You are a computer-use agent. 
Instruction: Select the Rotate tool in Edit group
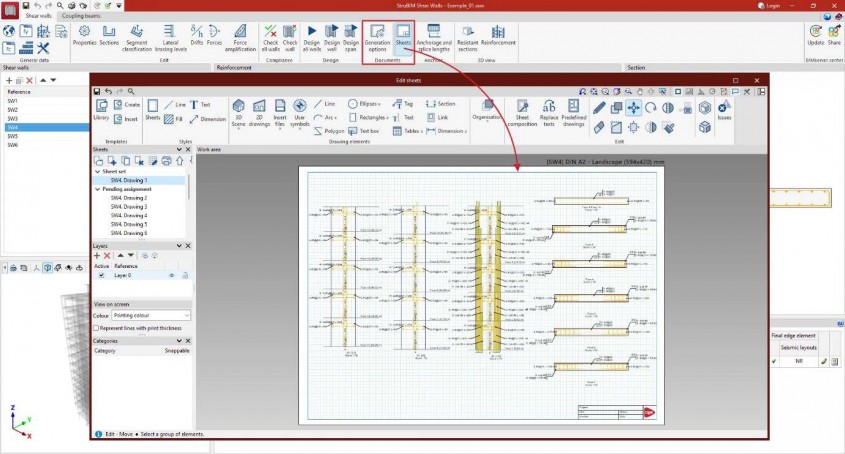point(651,108)
